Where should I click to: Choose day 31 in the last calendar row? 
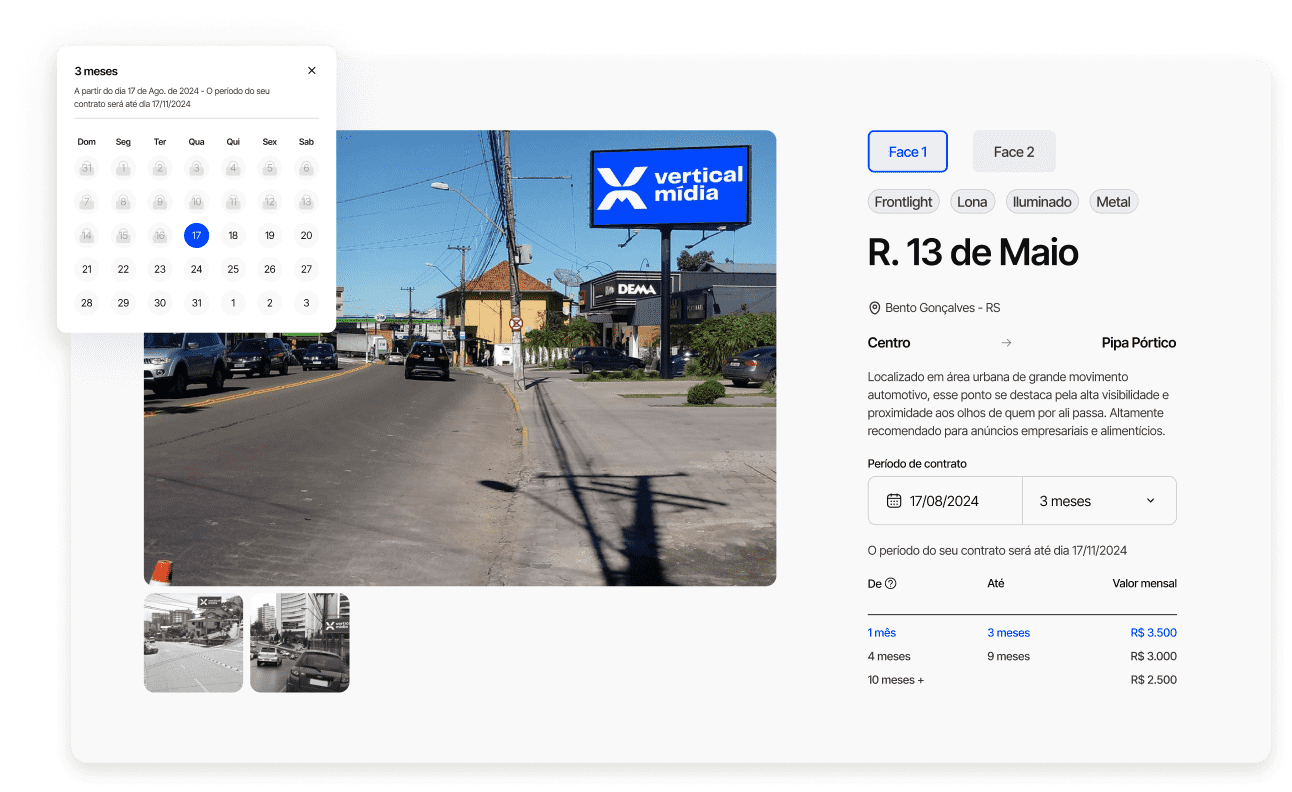pos(197,303)
